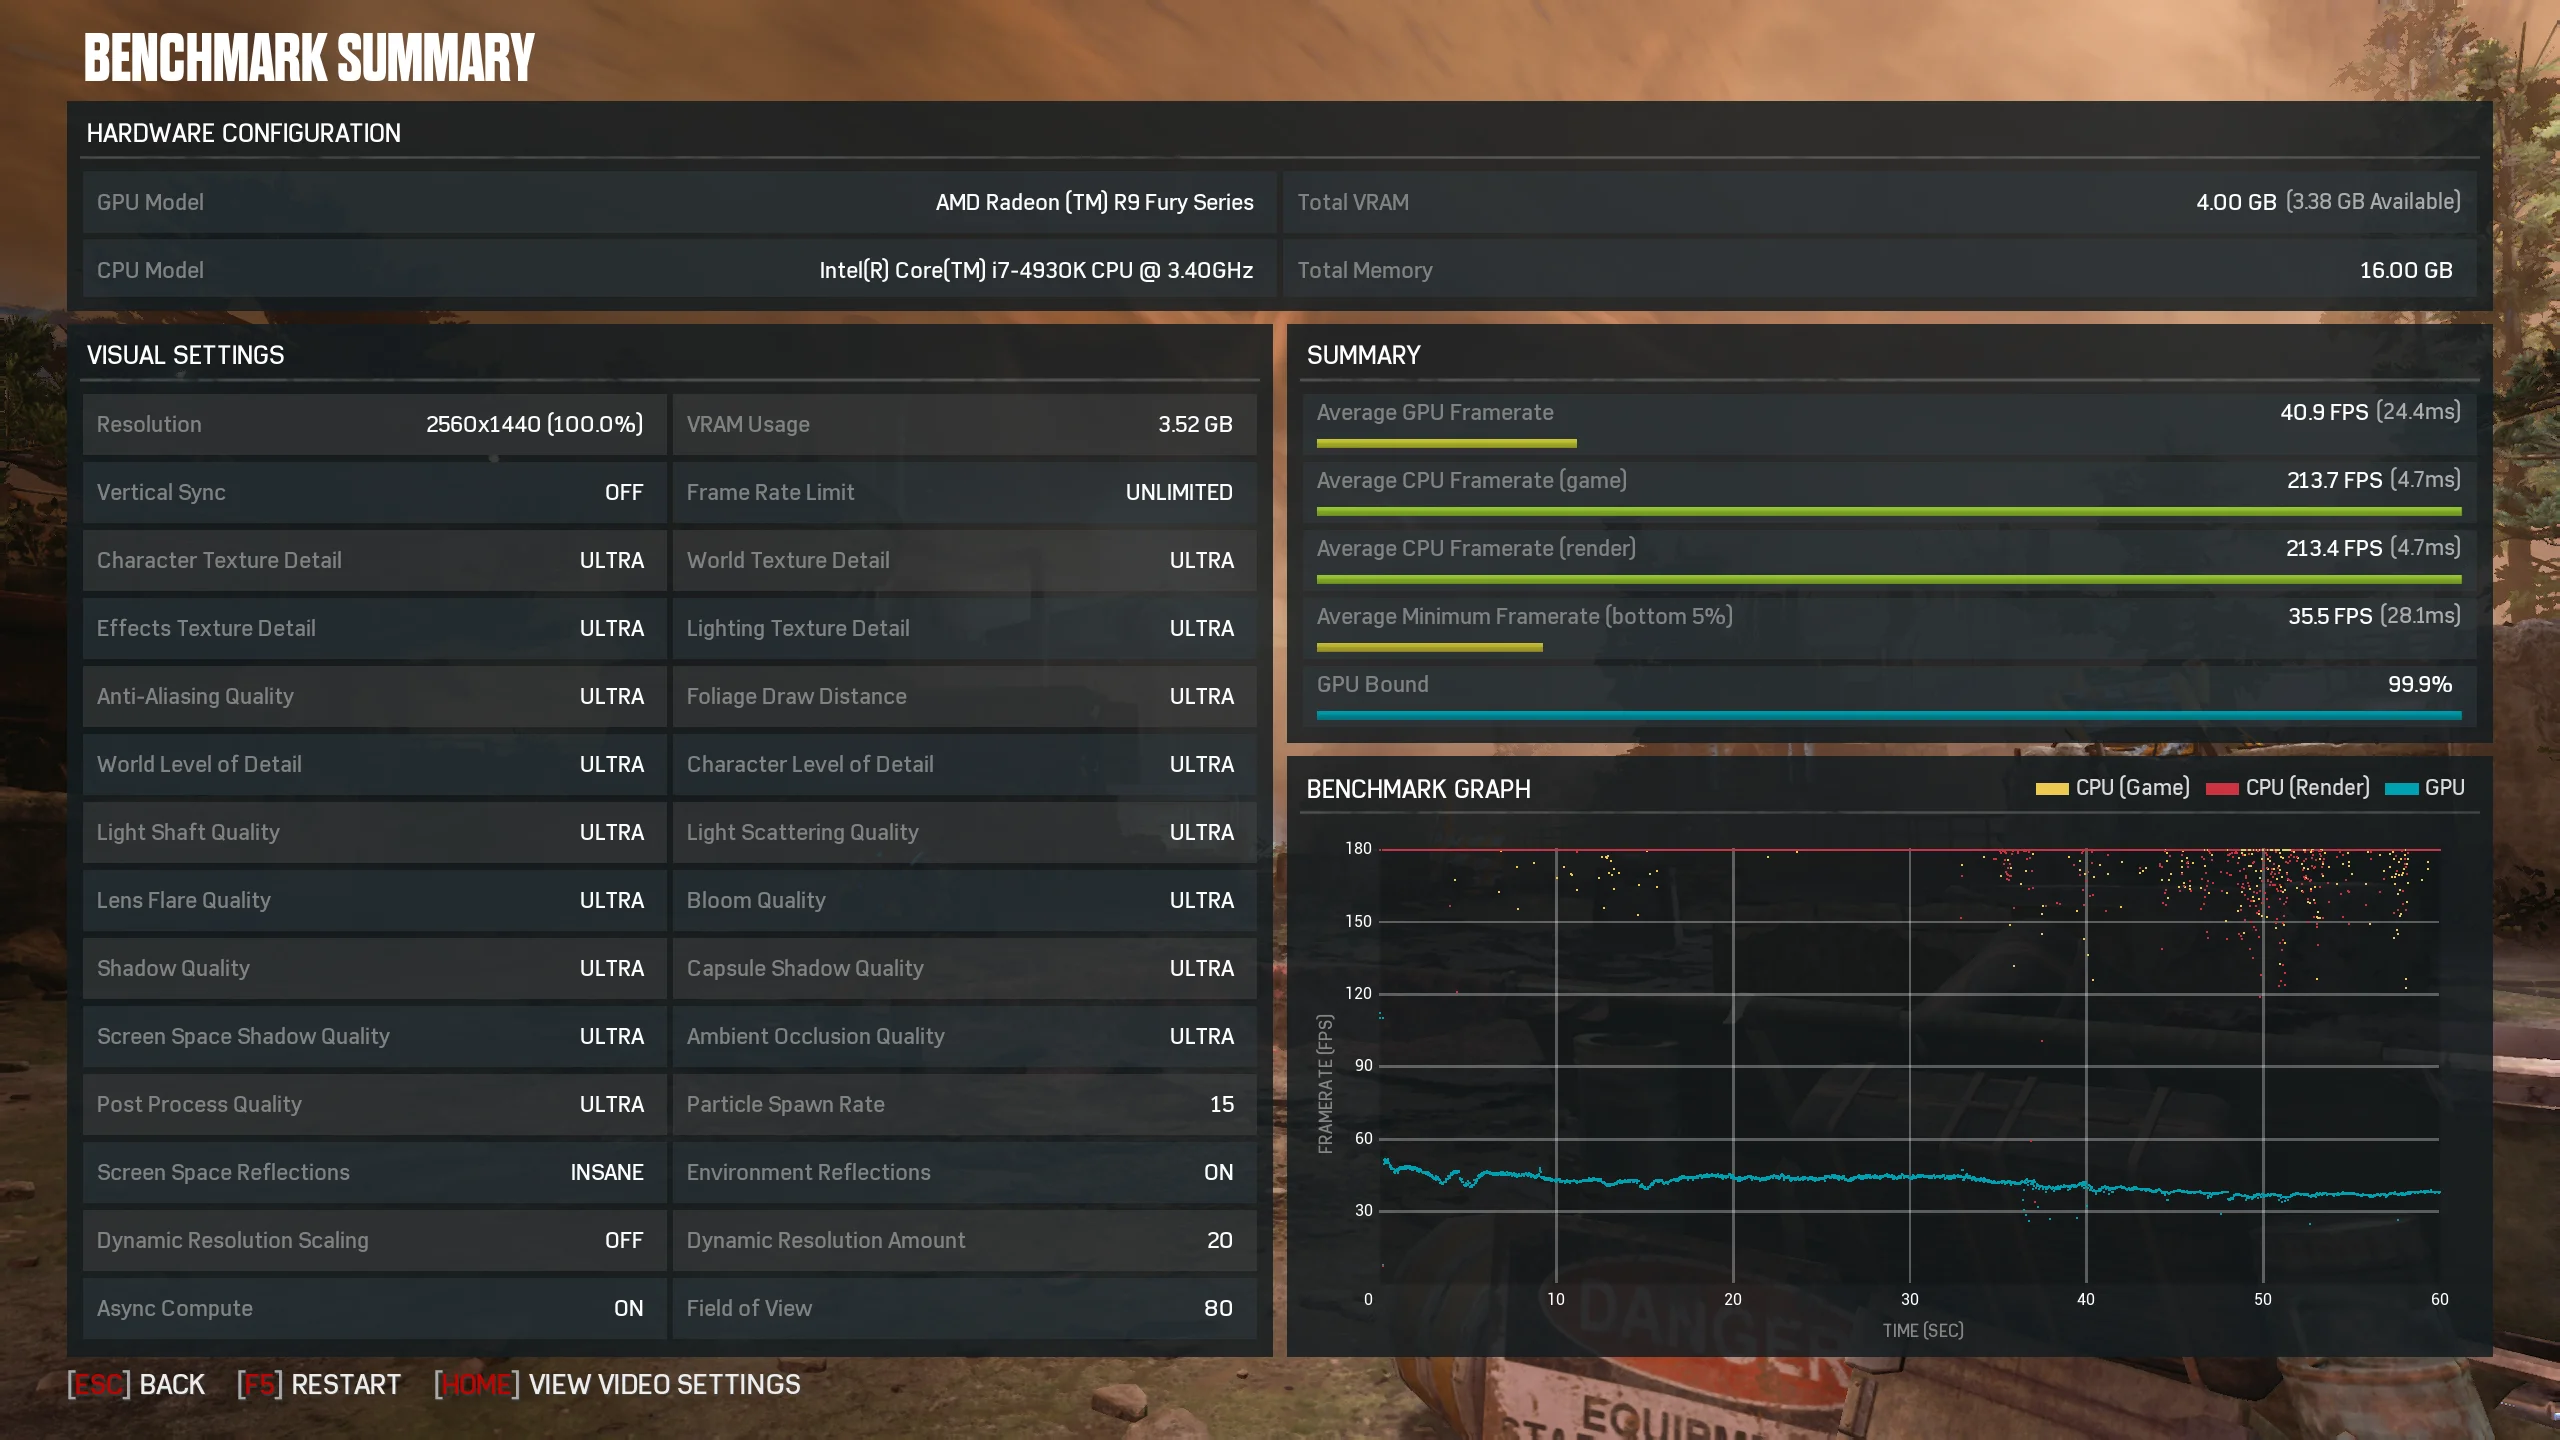Image resolution: width=2560 pixels, height=1440 pixels.
Task: Click the Bloom Quality row
Action: point(964,900)
